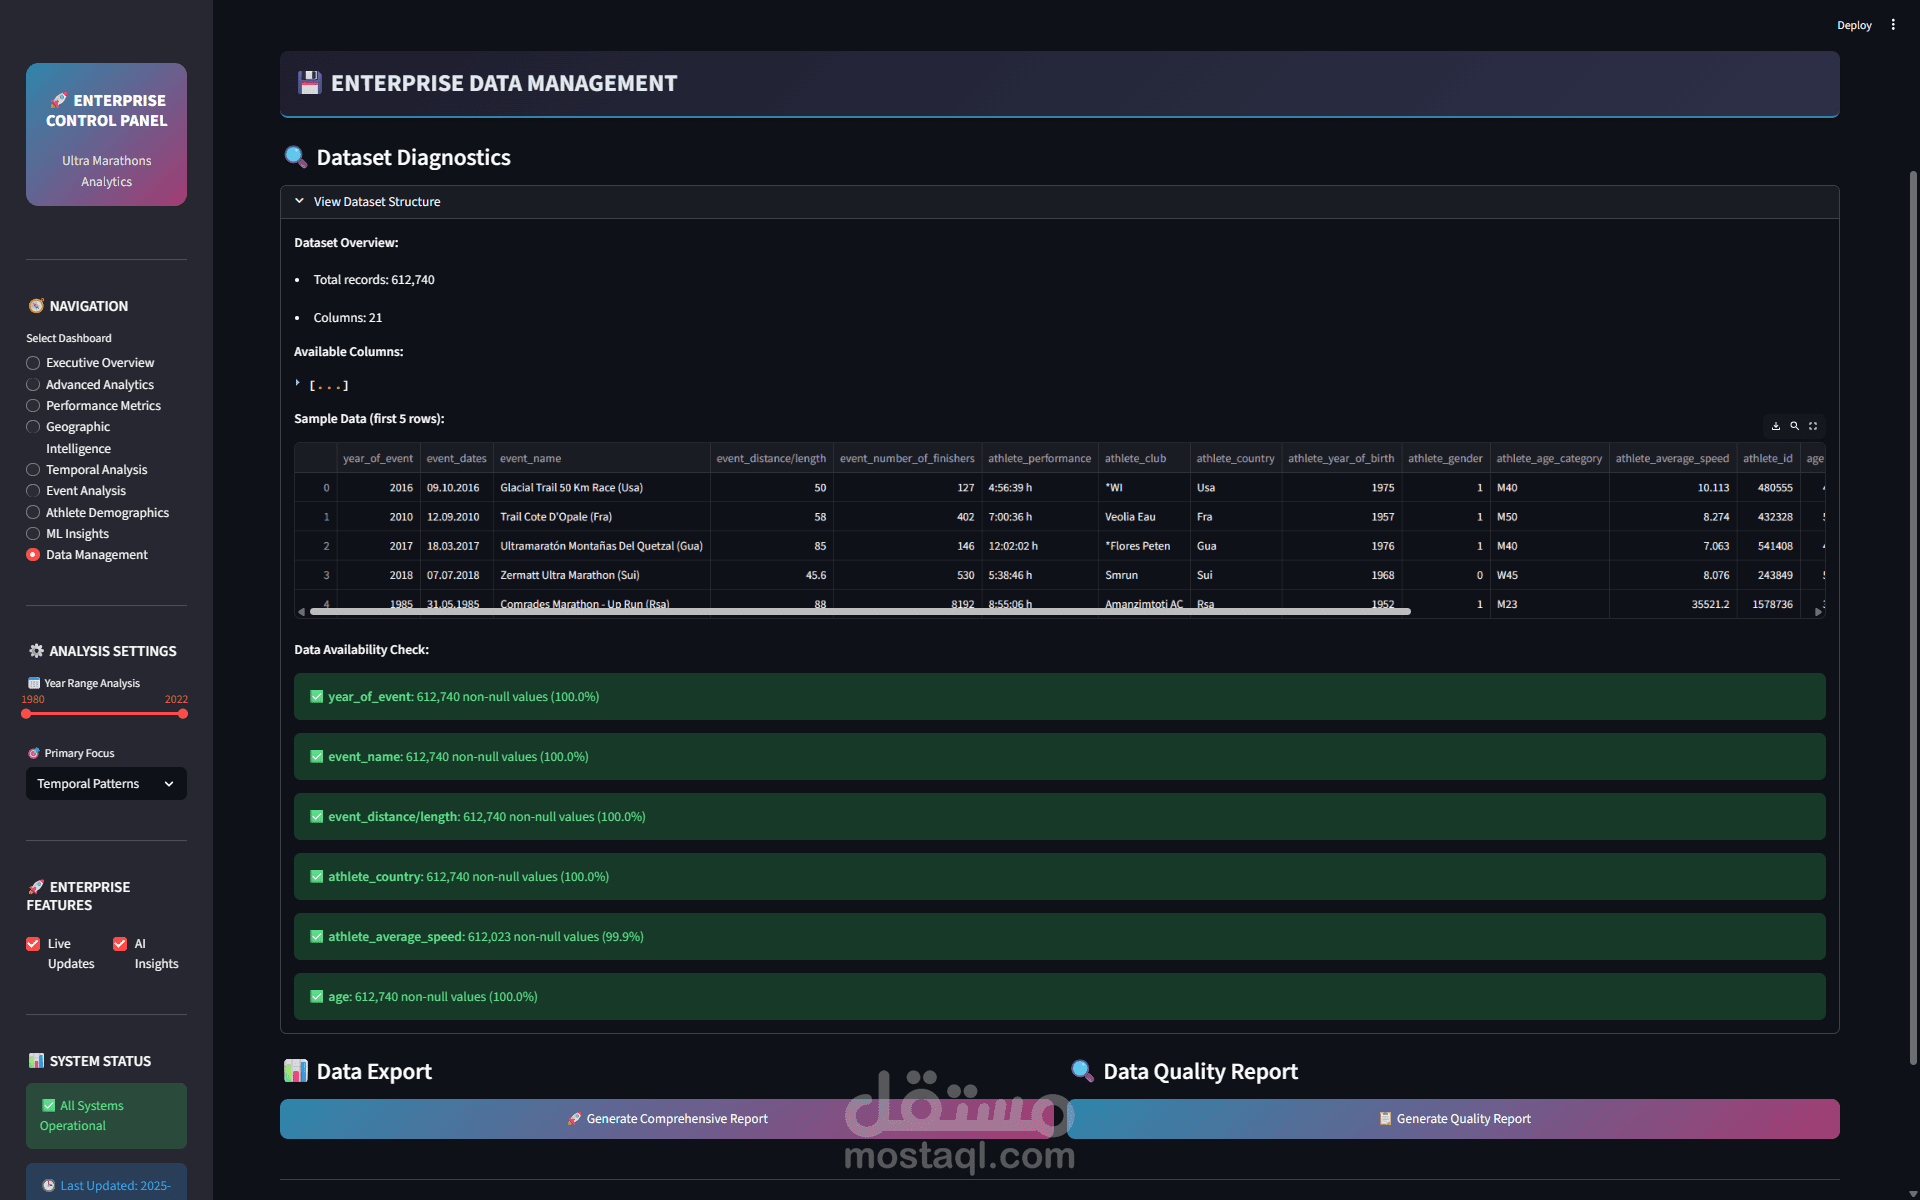Click the Dataset Diagnostics magnifier icon
1920x1200 pixels.
point(295,157)
